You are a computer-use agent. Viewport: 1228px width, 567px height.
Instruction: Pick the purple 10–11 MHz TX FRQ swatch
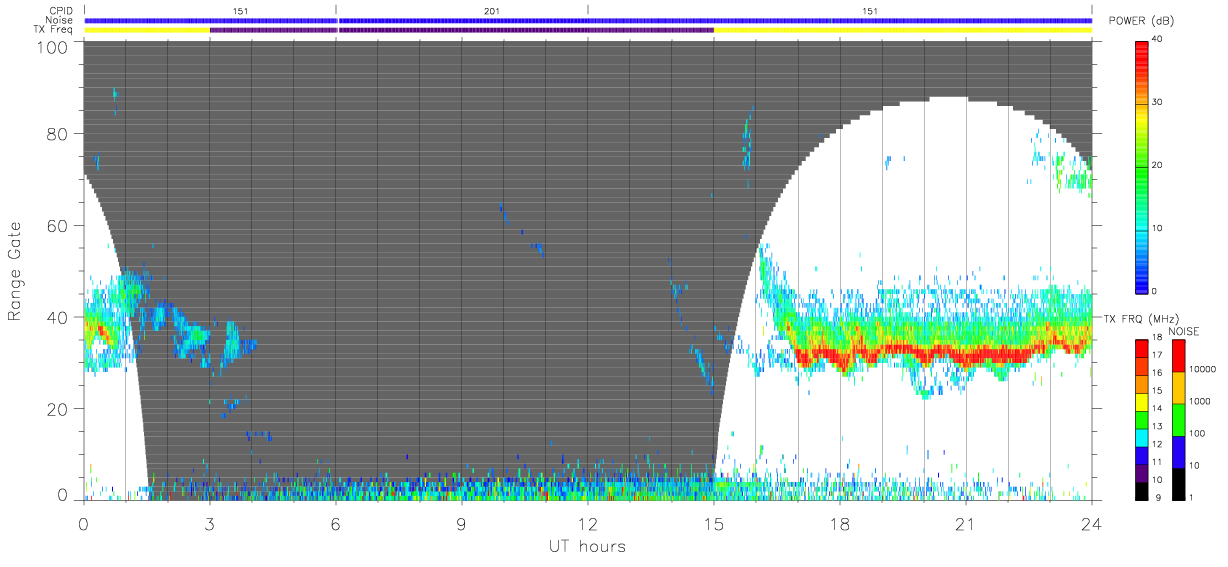tap(1142, 471)
